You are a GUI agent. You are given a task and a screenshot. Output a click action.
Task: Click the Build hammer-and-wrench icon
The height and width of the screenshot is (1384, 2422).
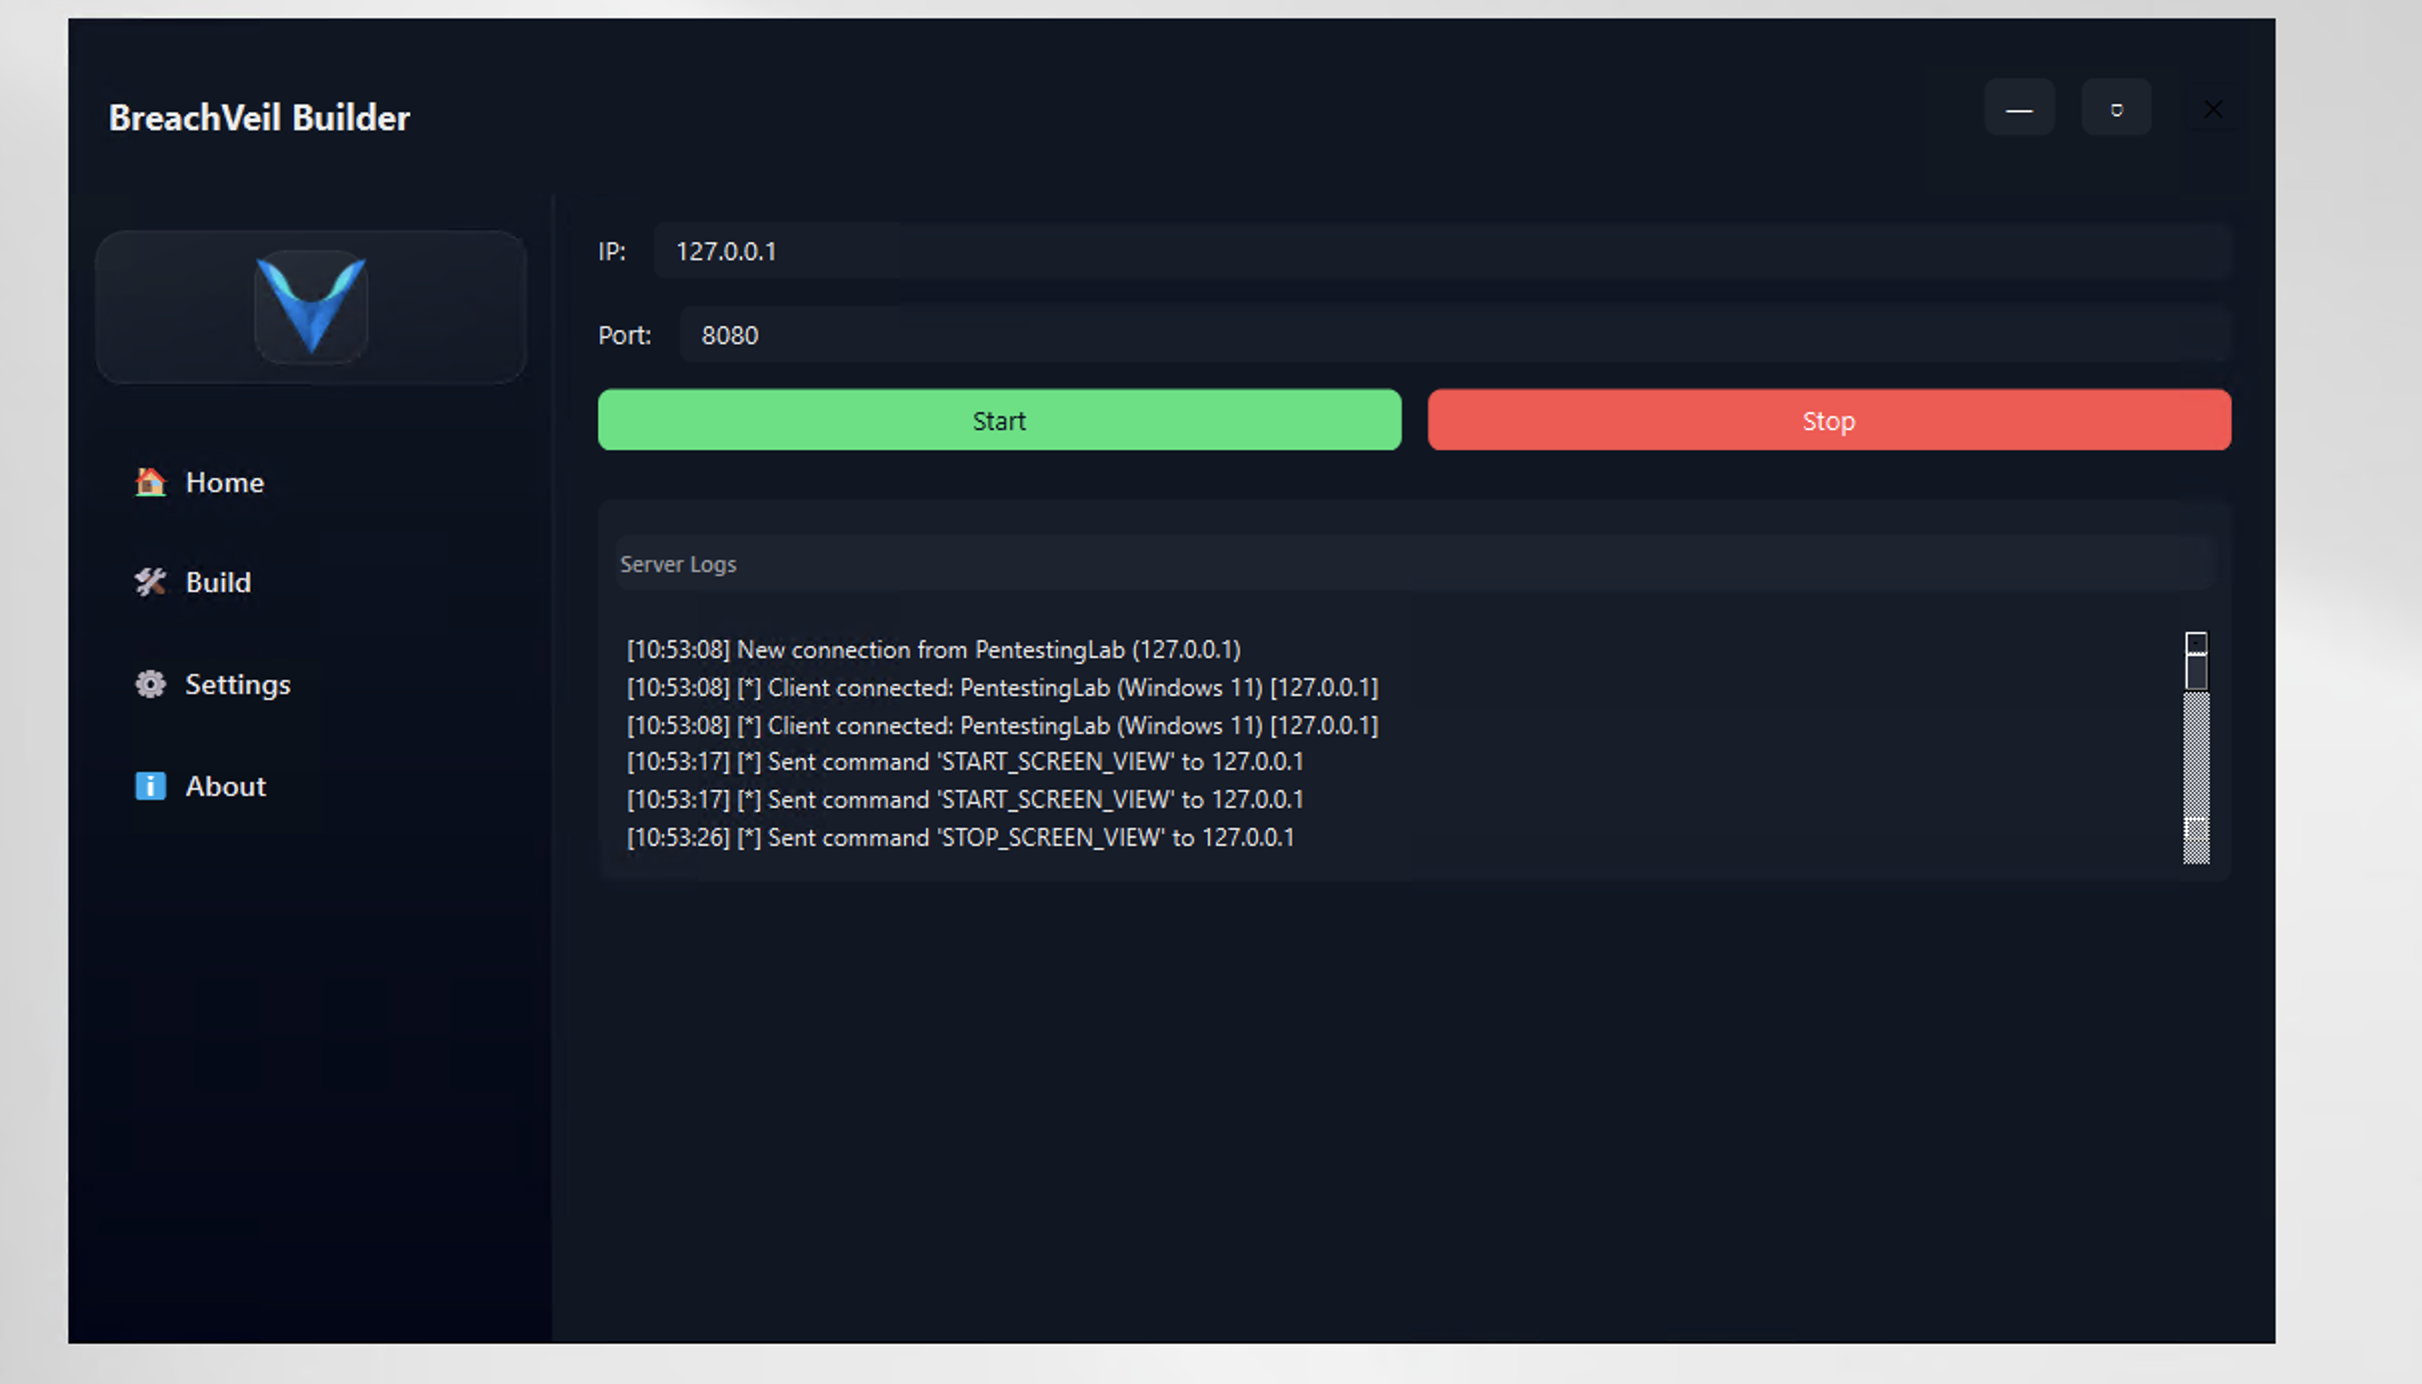click(150, 582)
